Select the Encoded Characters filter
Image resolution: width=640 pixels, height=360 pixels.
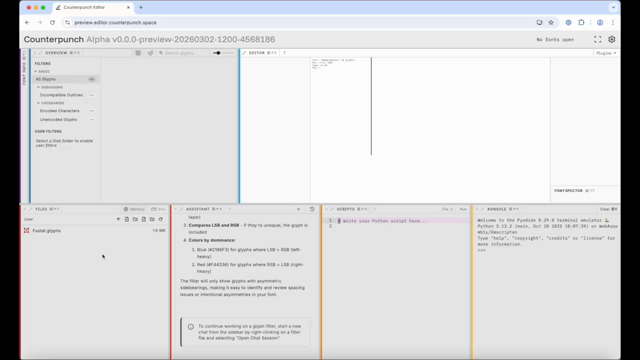click(67, 111)
